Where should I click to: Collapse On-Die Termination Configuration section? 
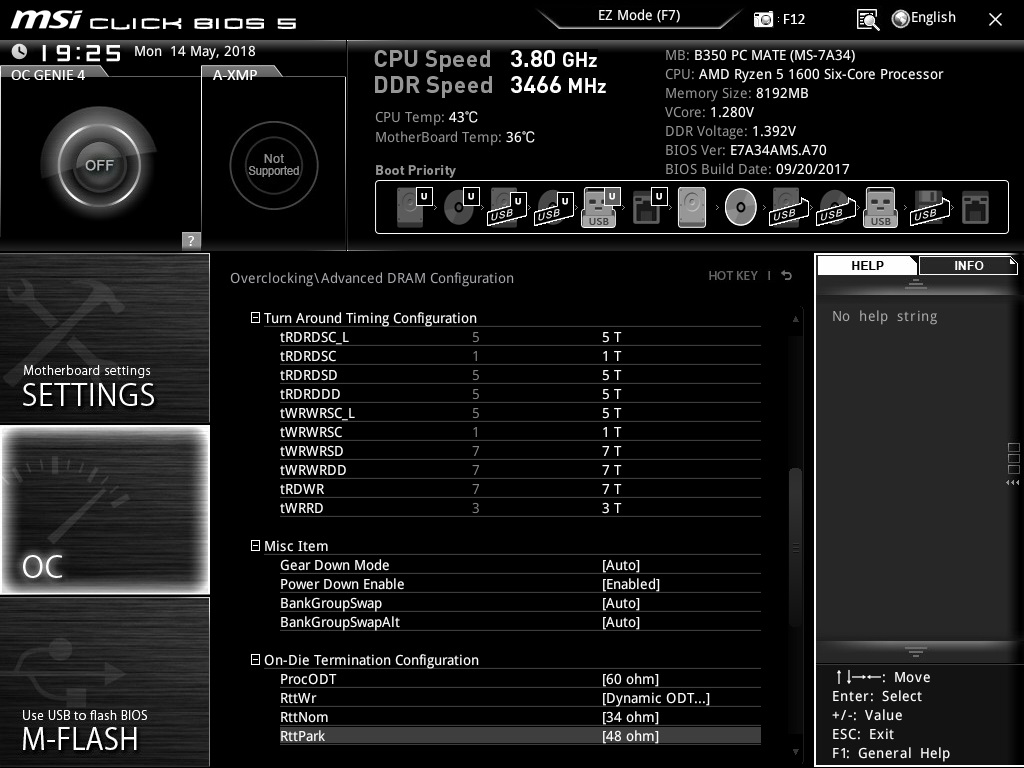pos(255,660)
